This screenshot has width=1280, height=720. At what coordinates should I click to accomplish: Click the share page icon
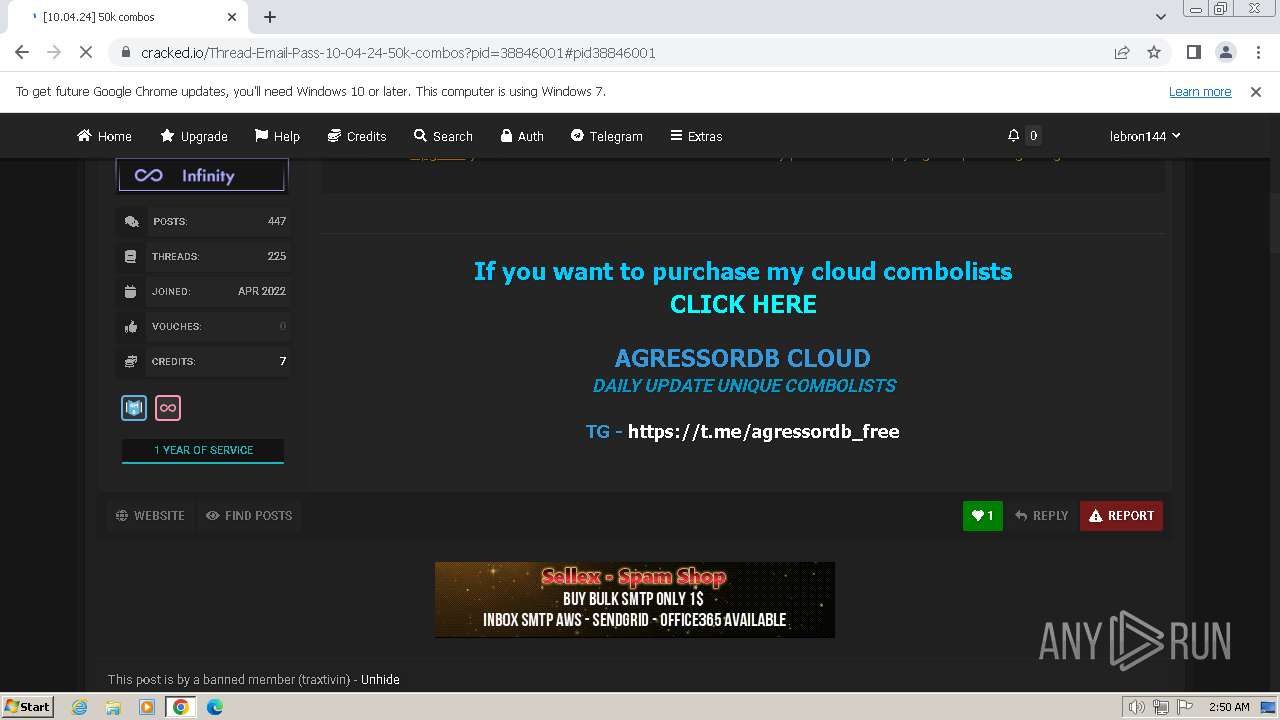(x=1122, y=52)
